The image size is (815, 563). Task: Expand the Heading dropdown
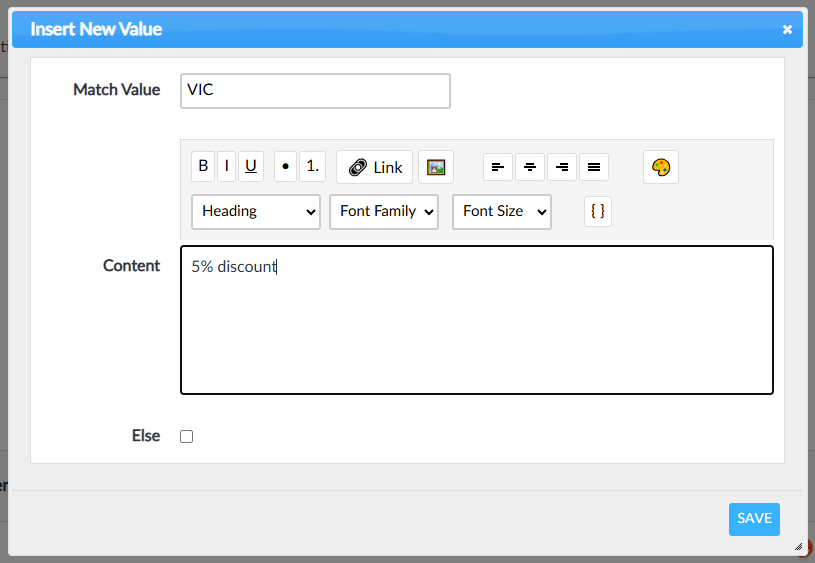(x=256, y=211)
